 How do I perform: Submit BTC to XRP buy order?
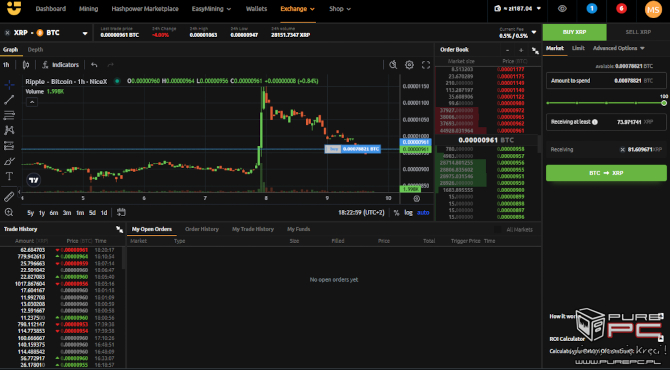(x=606, y=173)
